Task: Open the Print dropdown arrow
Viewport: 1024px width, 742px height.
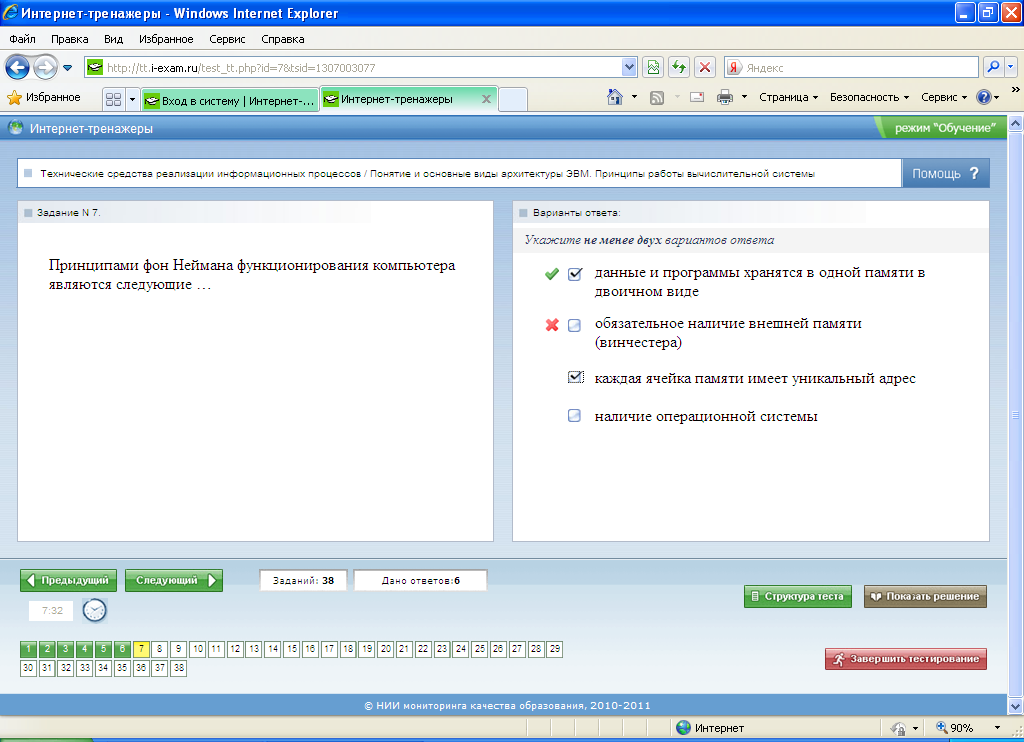Action: click(x=744, y=97)
